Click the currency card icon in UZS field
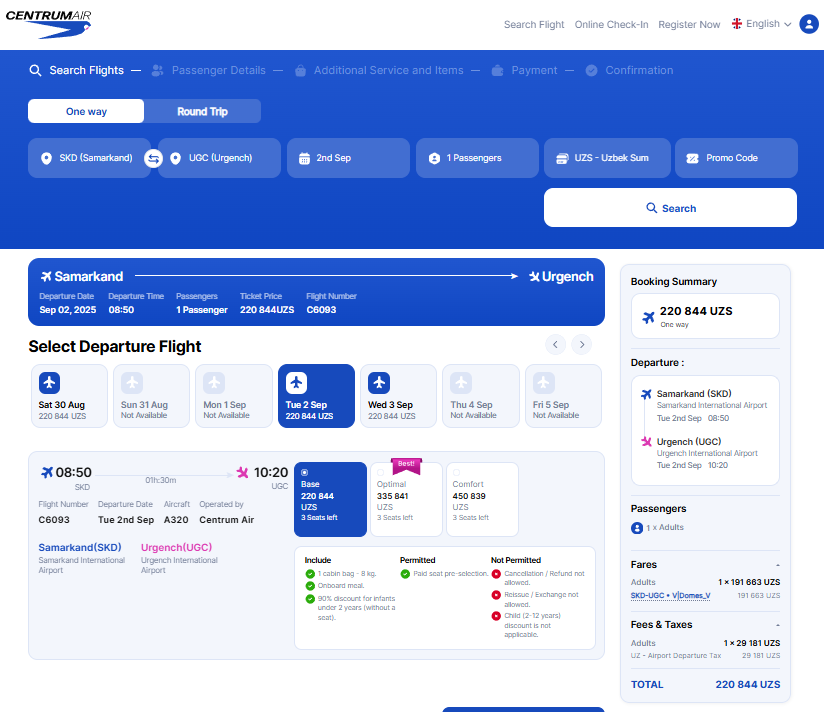This screenshot has width=824, height=712. [562, 158]
